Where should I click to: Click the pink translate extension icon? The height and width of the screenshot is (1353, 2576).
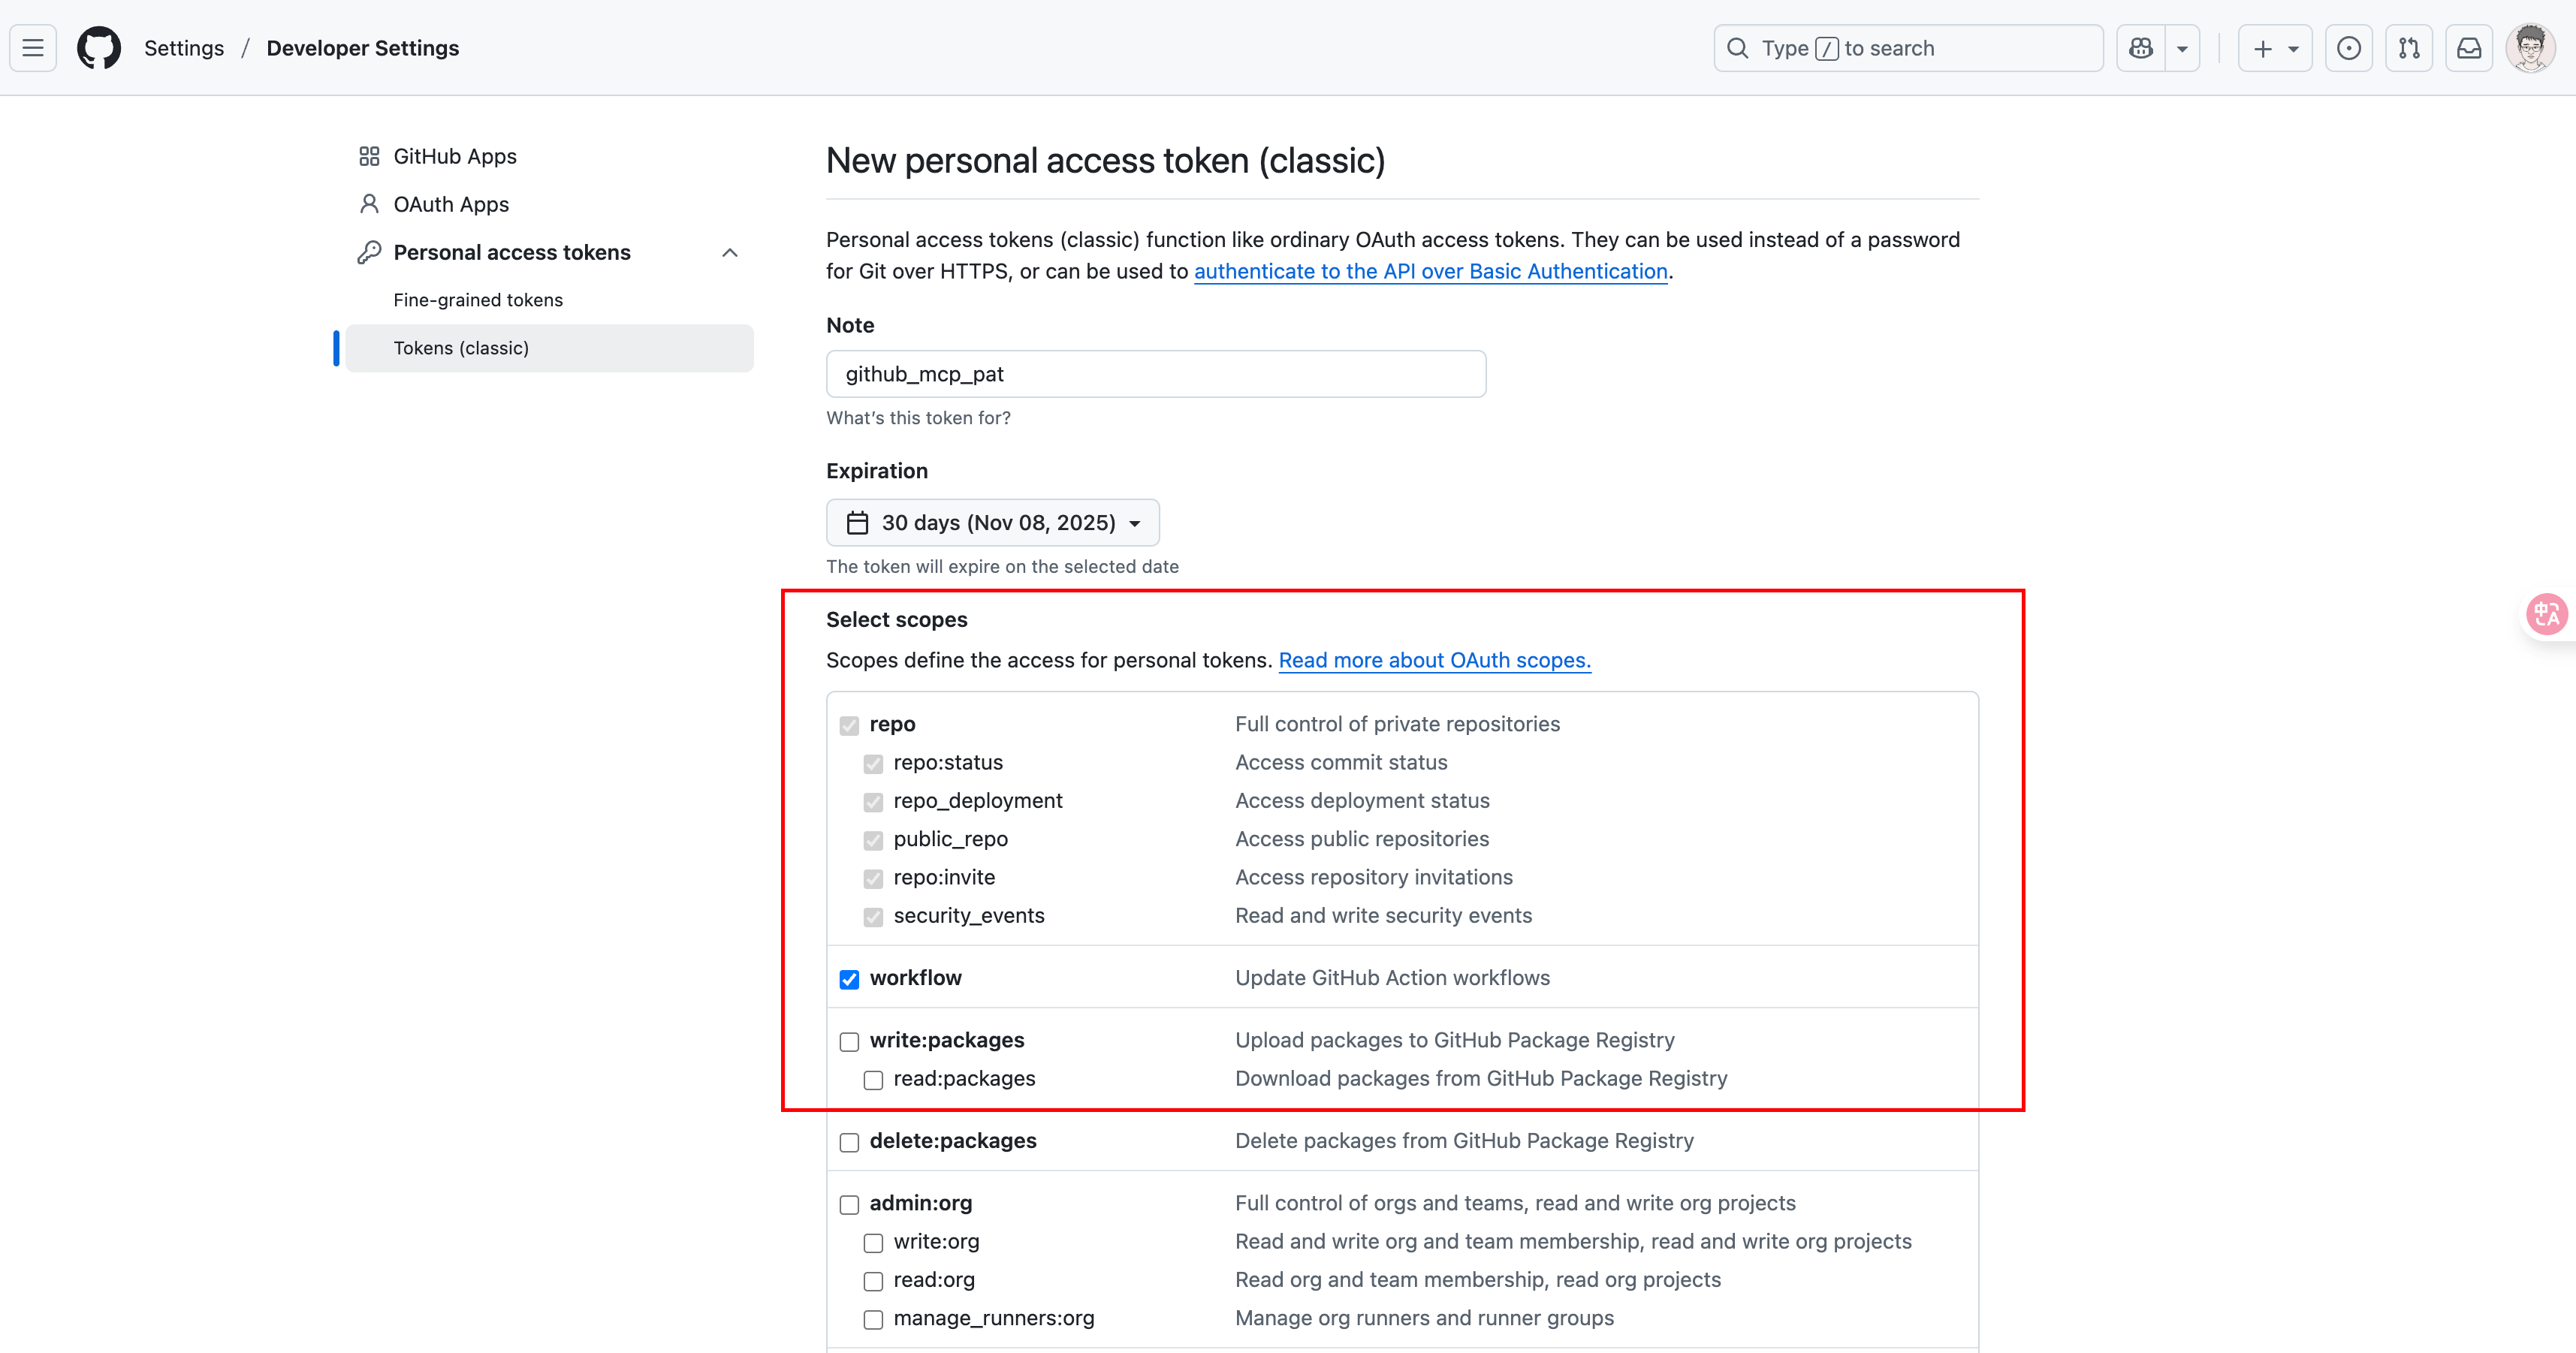pos(2546,614)
